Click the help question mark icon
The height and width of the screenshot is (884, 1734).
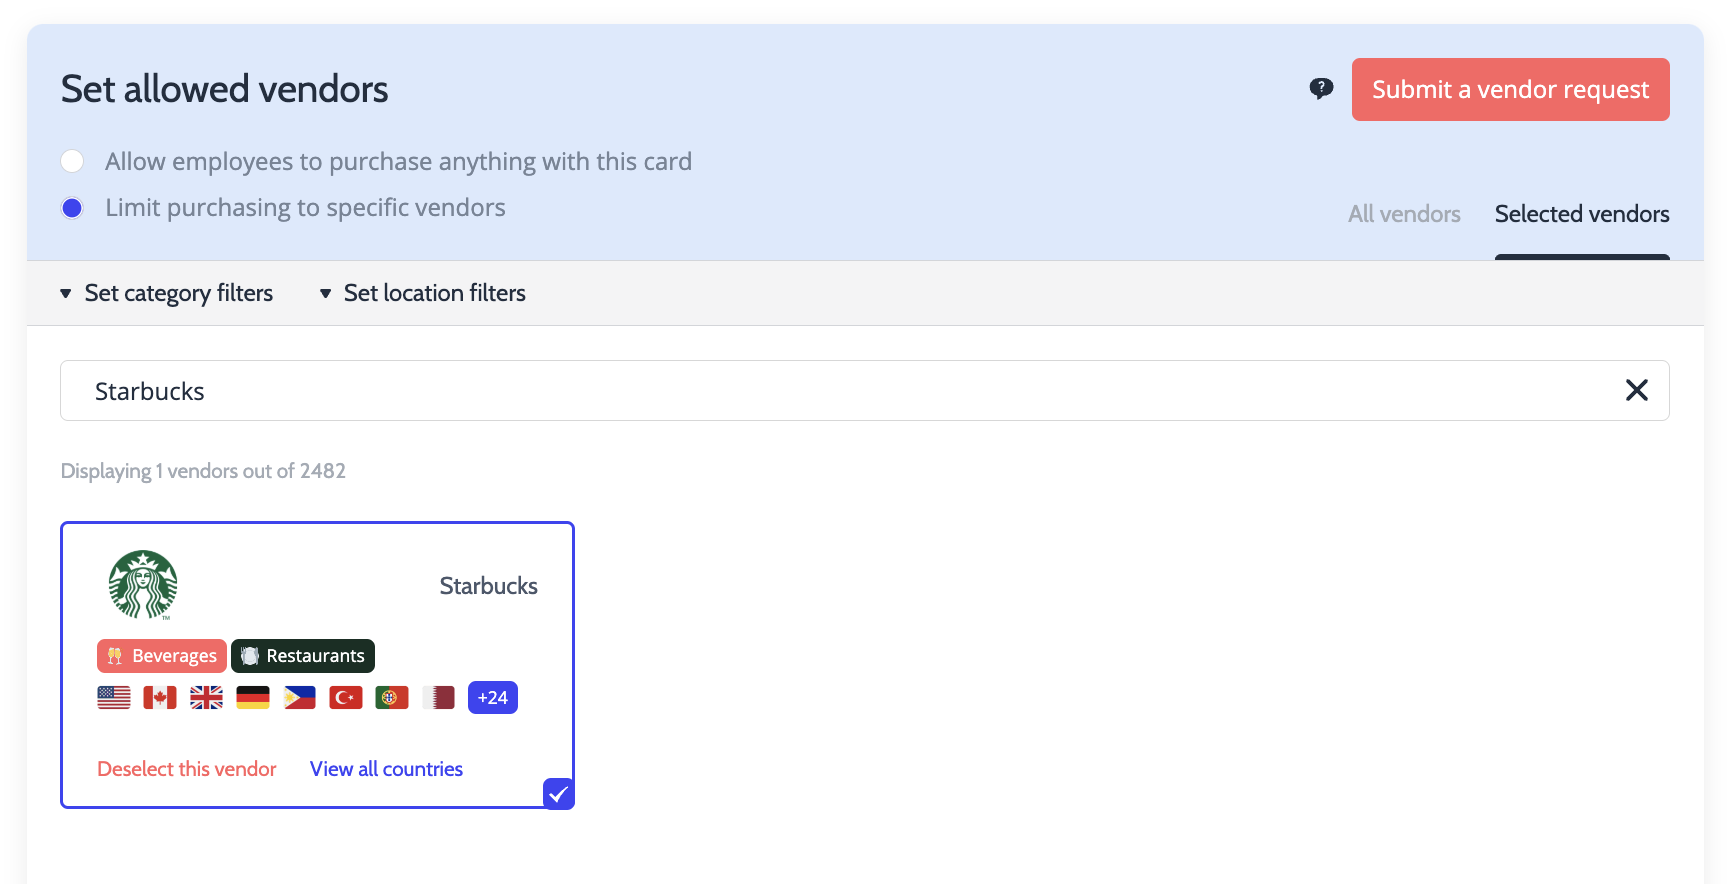1321,89
